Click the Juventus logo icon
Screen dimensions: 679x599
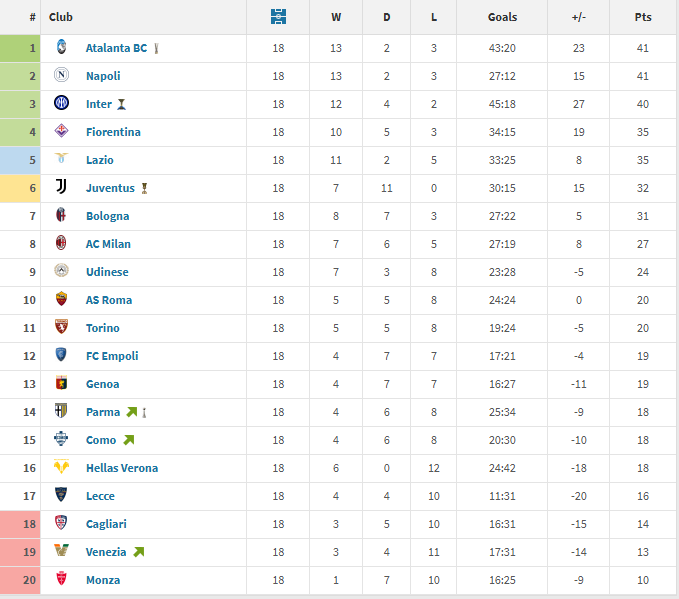coord(61,187)
